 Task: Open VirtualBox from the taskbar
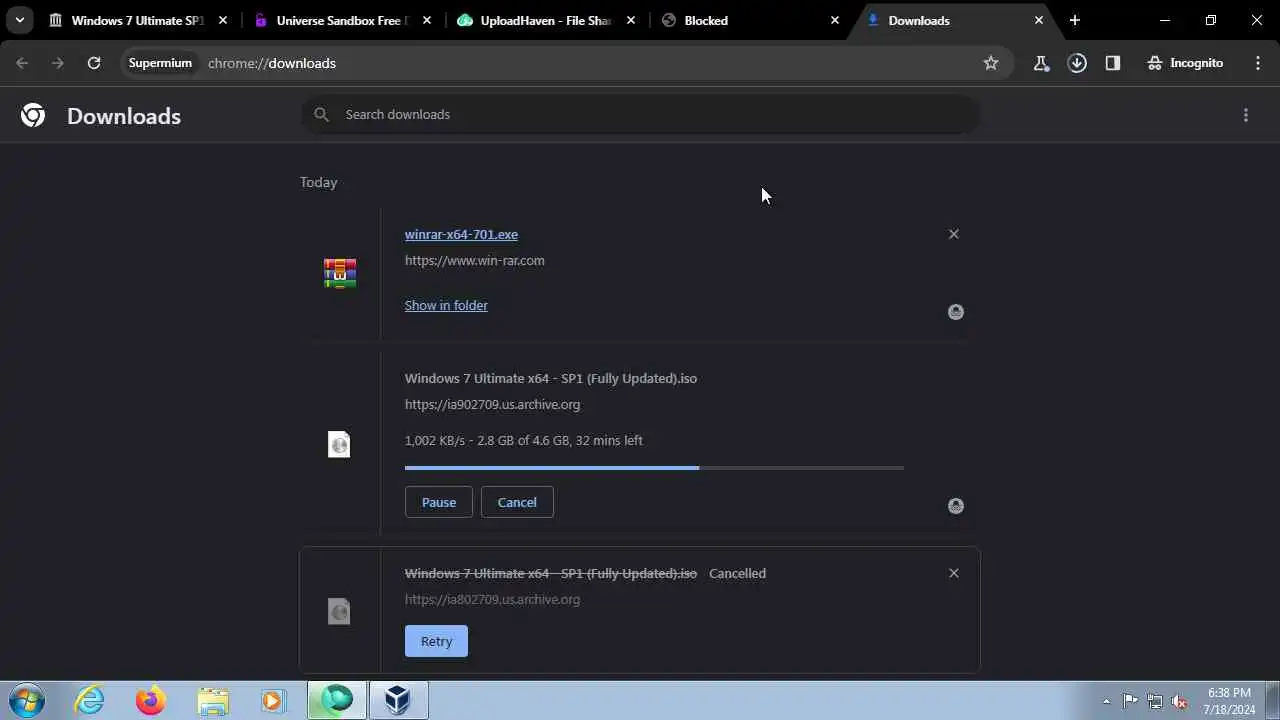(x=399, y=700)
